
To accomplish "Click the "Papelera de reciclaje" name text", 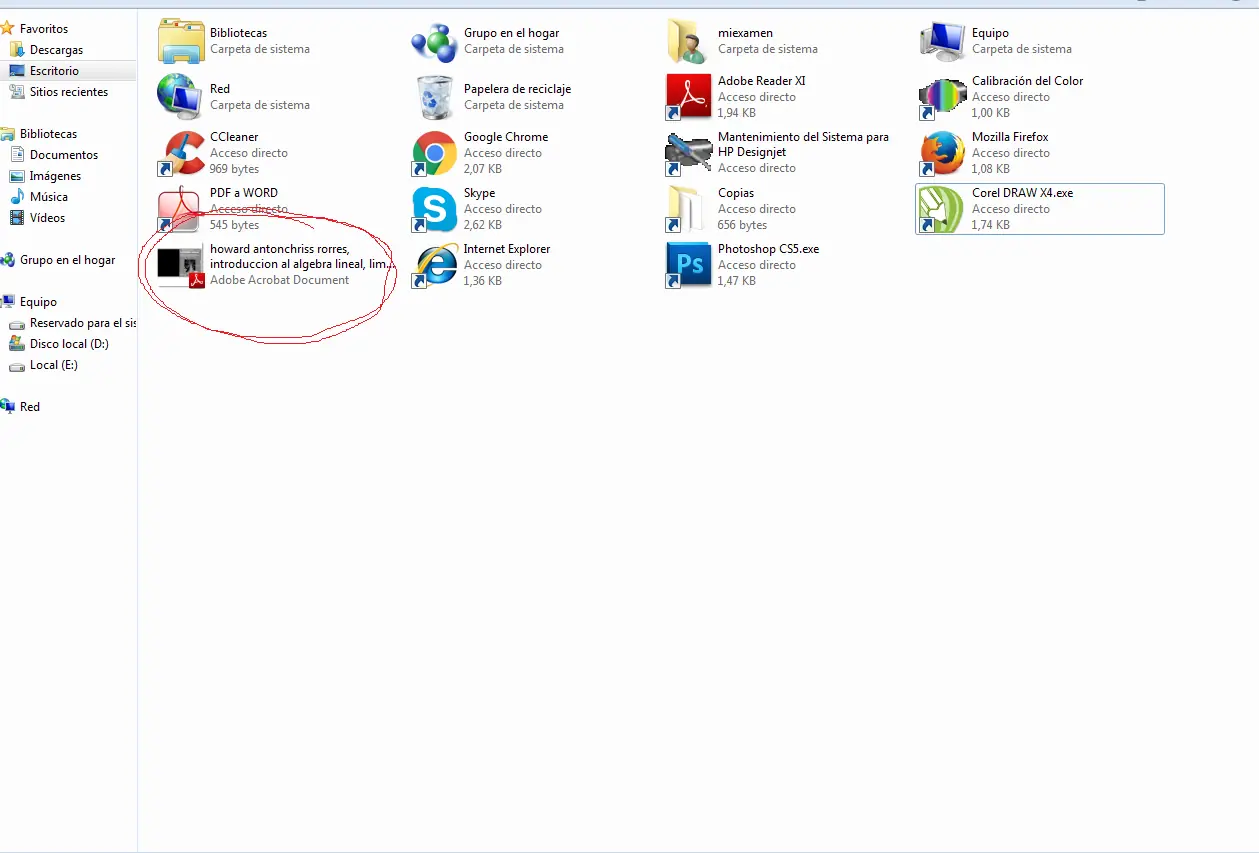I will coord(517,89).
